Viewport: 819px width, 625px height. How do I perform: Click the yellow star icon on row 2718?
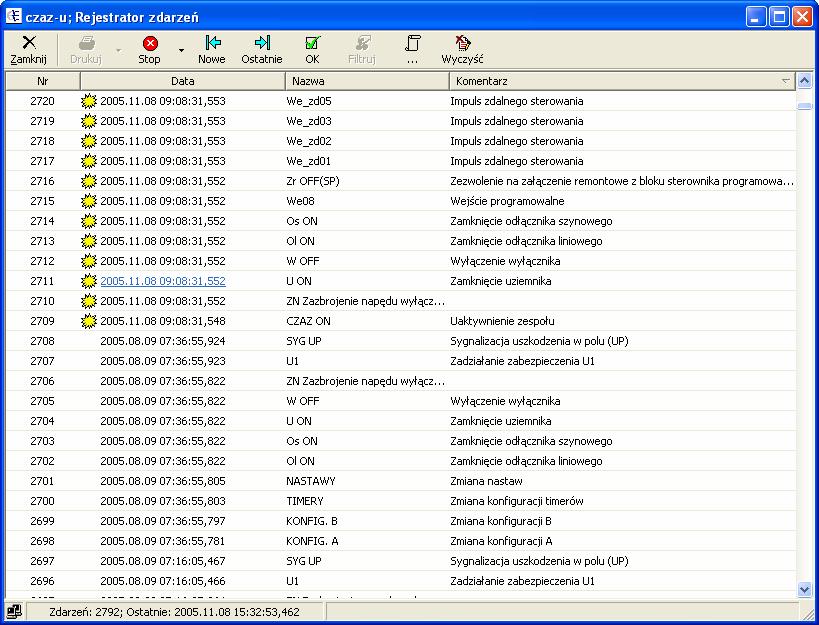[89, 141]
